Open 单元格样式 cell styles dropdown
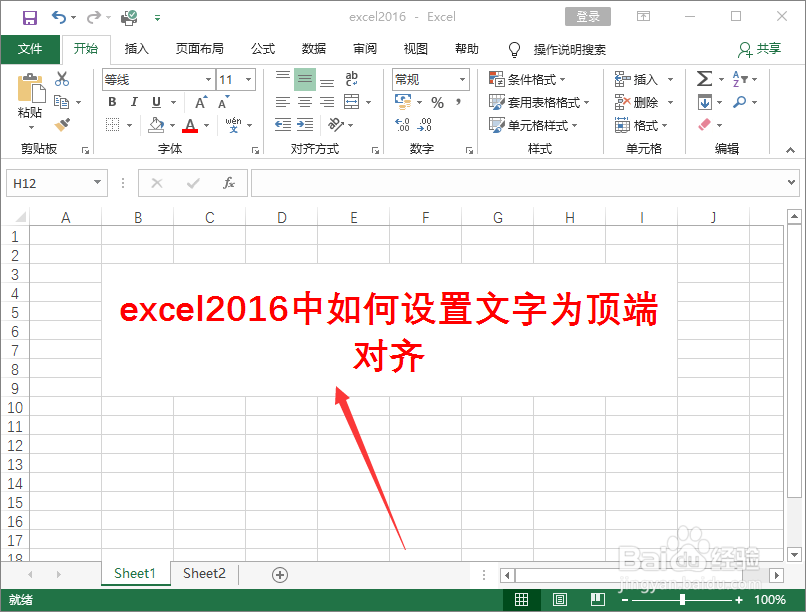806x612 pixels. click(x=533, y=125)
